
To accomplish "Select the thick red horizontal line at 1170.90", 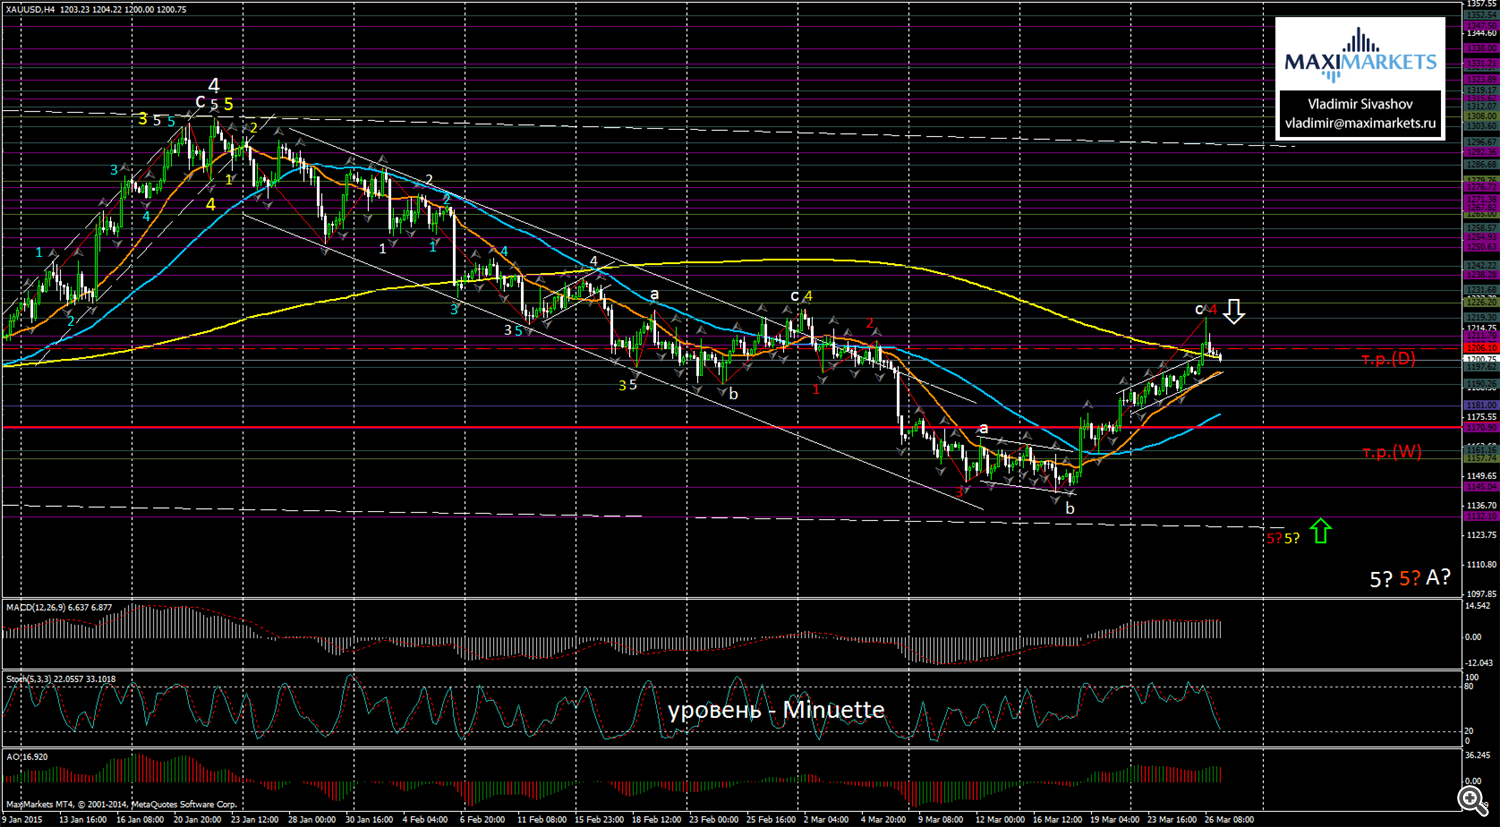I will coord(732,427).
